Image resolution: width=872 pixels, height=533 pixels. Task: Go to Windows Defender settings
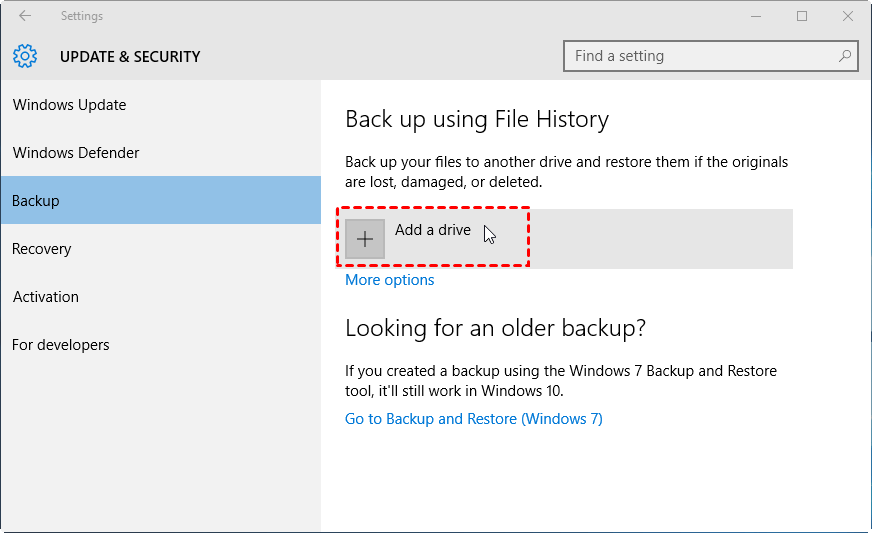click(76, 153)
